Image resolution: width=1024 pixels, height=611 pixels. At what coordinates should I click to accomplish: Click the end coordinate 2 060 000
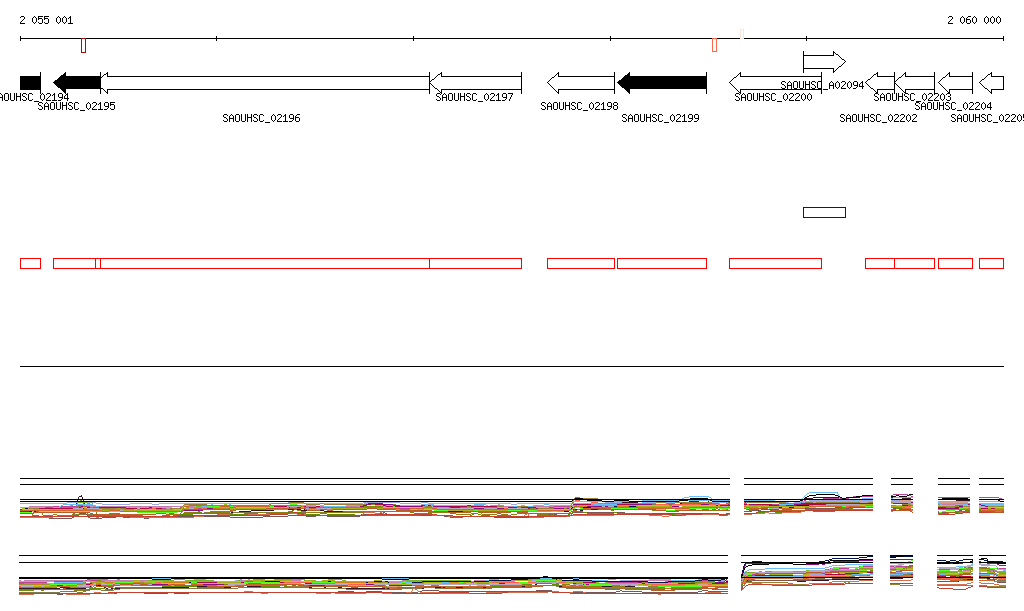tap(974, 20)
